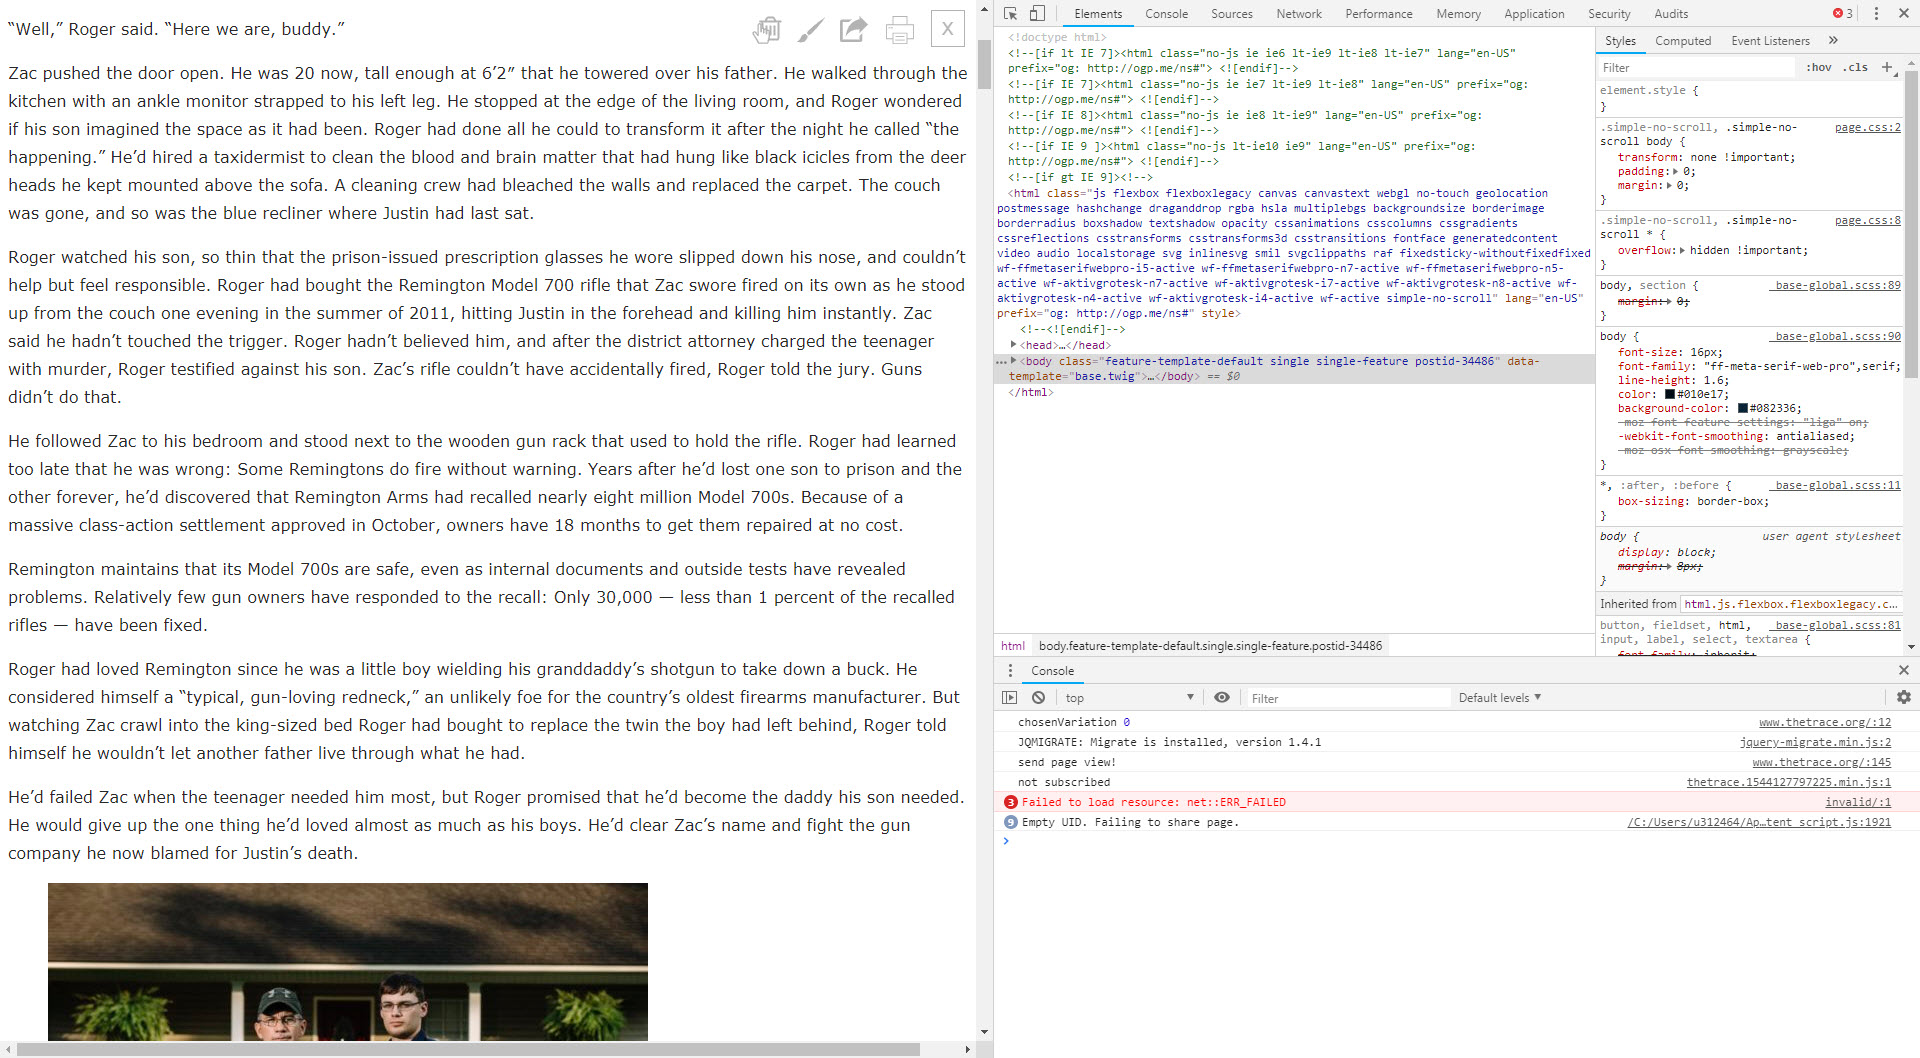Toggle the device toolbar icon

(x=1038, y=14)
